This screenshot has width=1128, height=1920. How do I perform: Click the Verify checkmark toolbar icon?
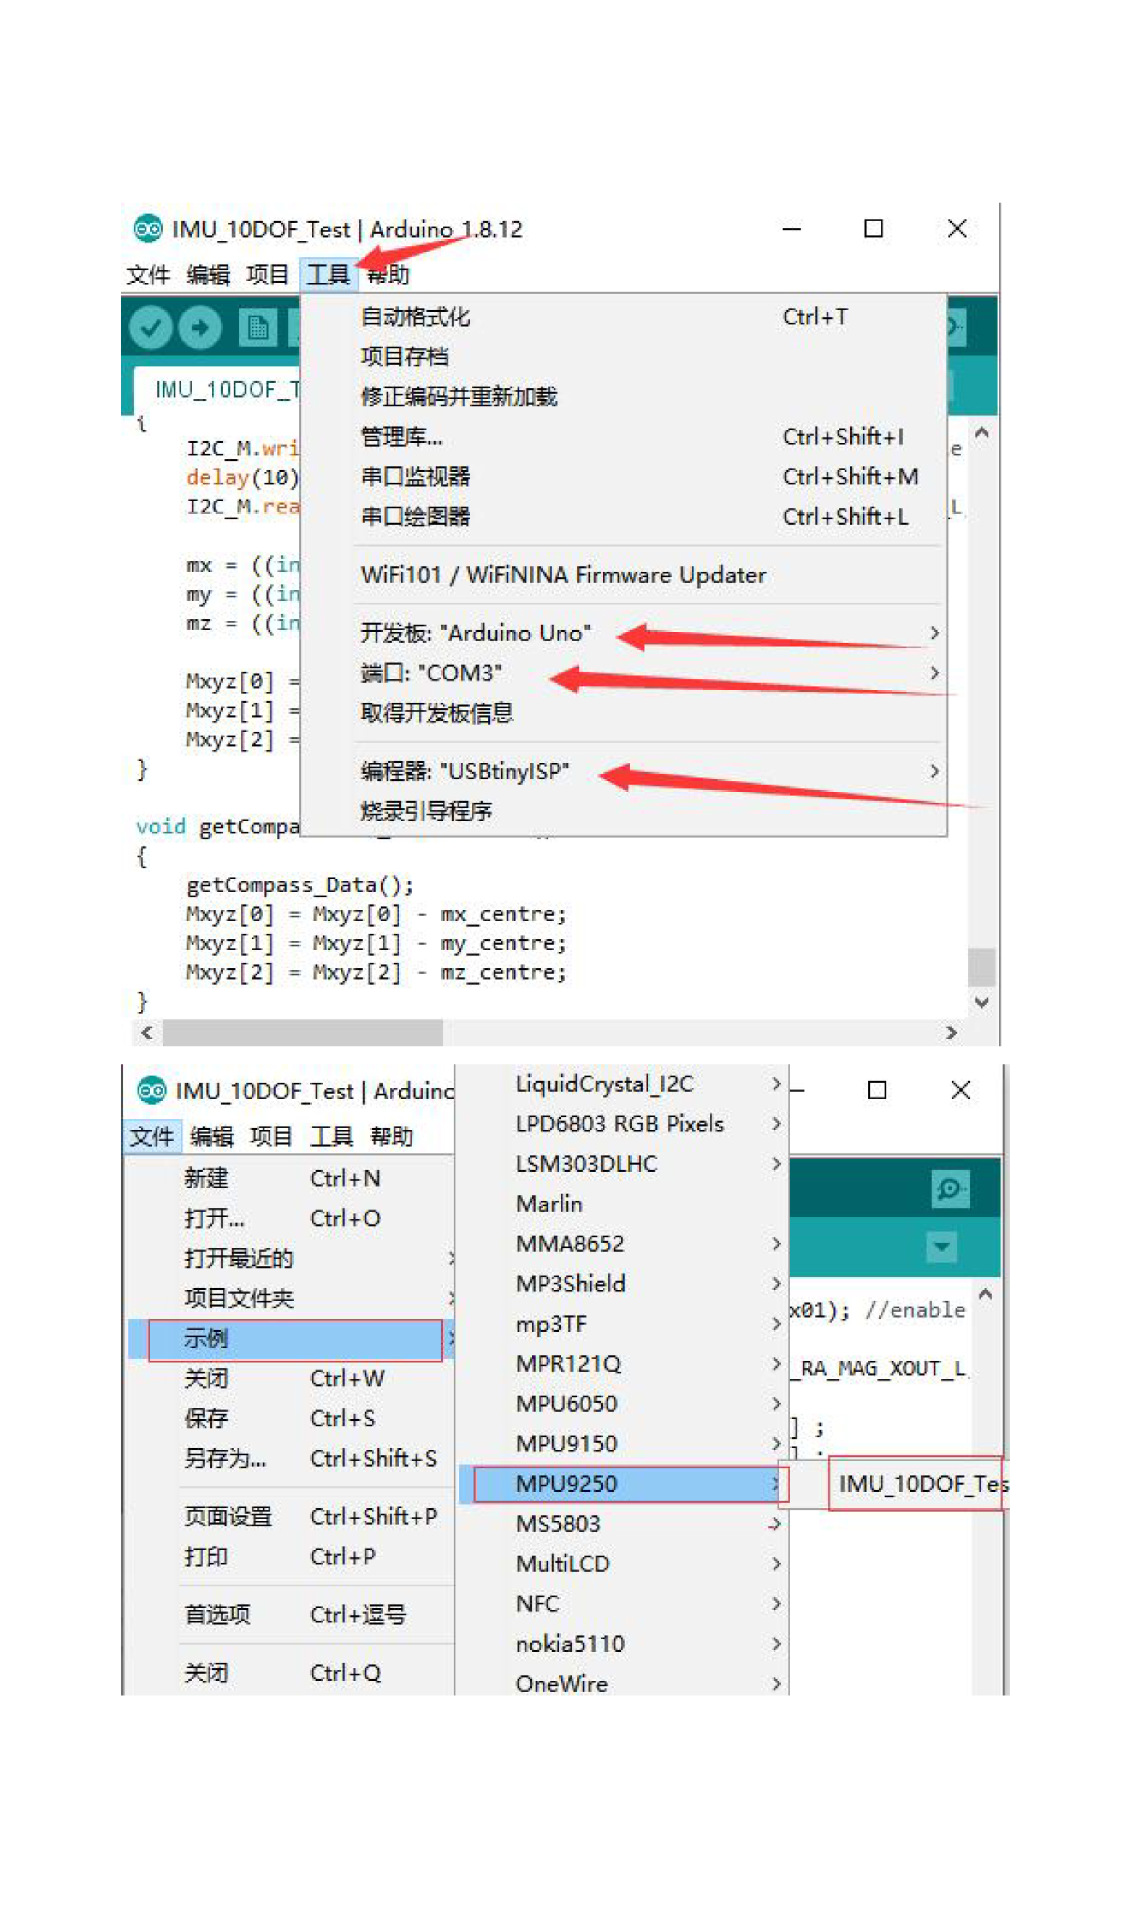[151, 327]
